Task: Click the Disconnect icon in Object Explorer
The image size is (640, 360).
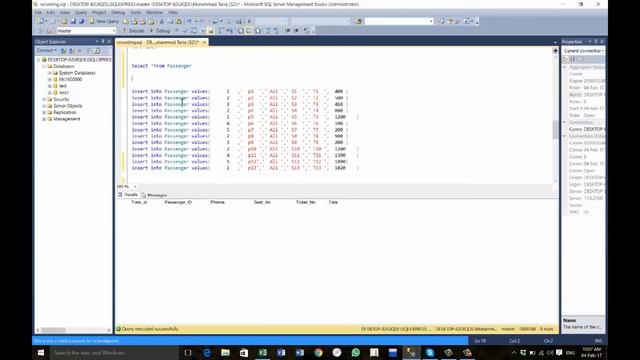Action: [x=71, y=51]
